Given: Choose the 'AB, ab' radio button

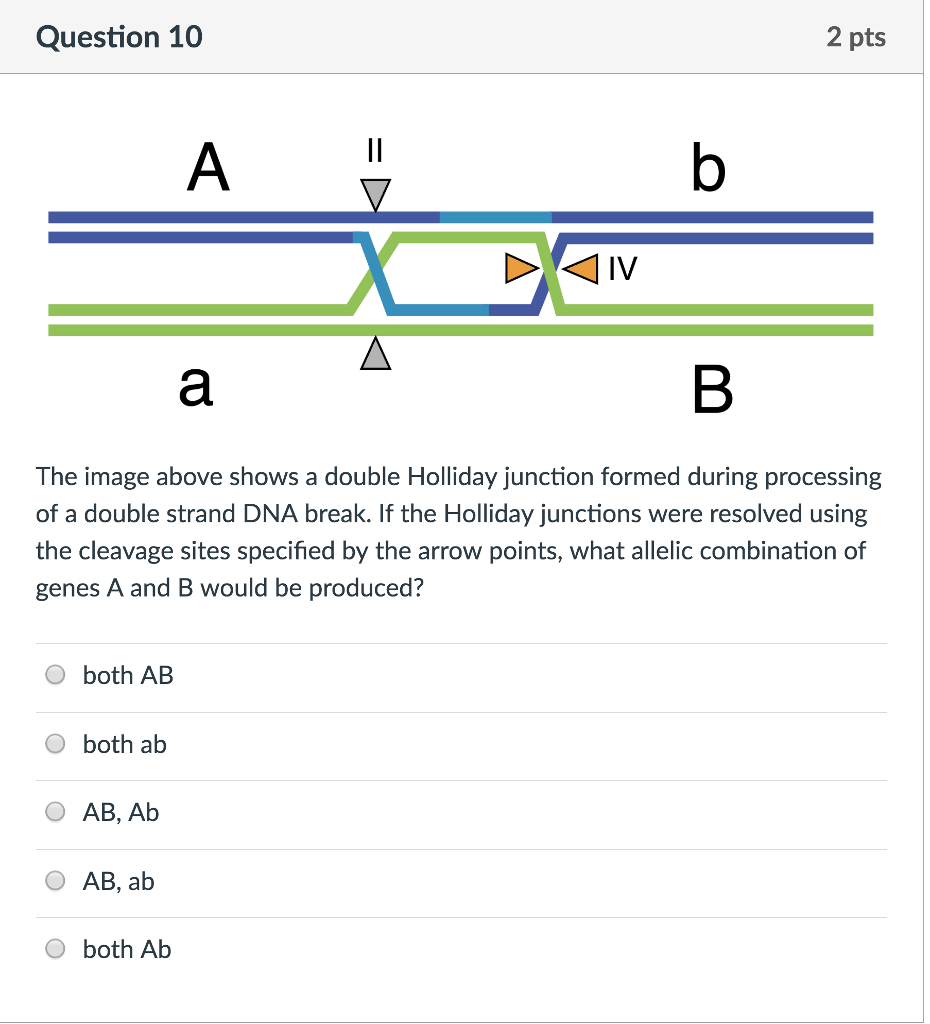Looking at the screenshot, I should (x=55, y=881).
